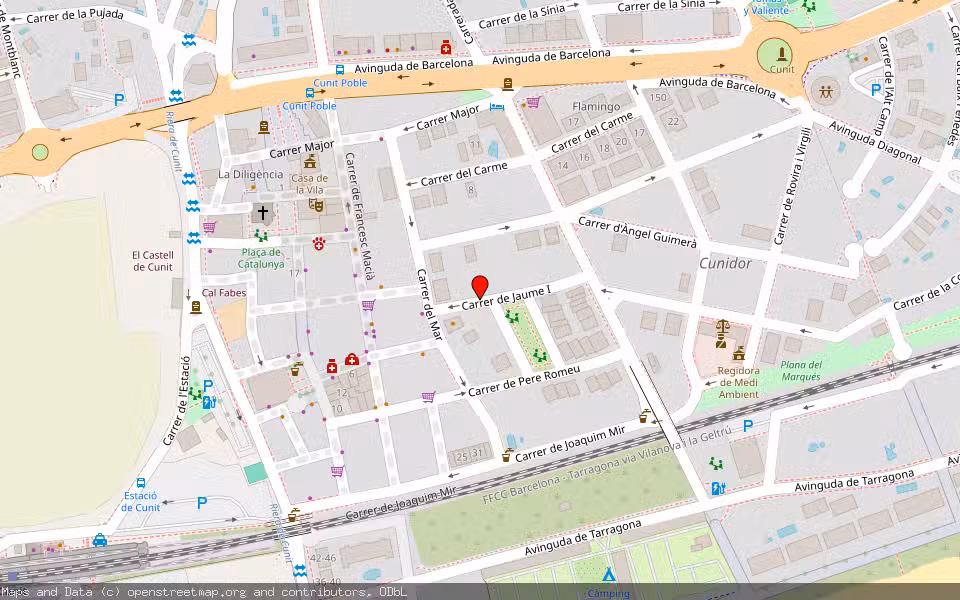Click the hotel bed icon near Flamingo
The width and height of the screenshot is (960, 600).
(497, 107)
